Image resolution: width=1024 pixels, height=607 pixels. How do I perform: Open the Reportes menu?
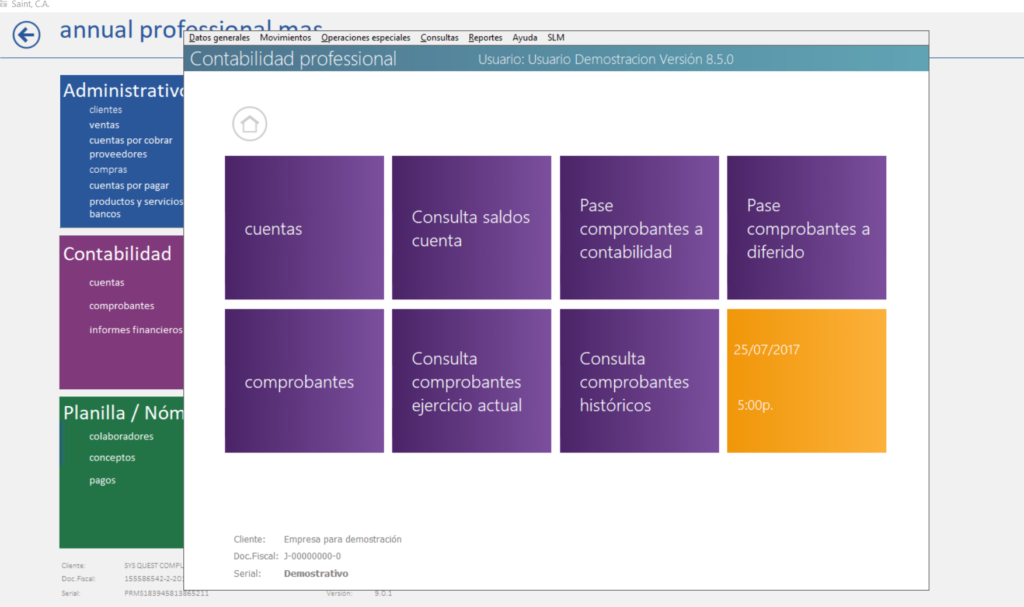[x=485, y=38]
